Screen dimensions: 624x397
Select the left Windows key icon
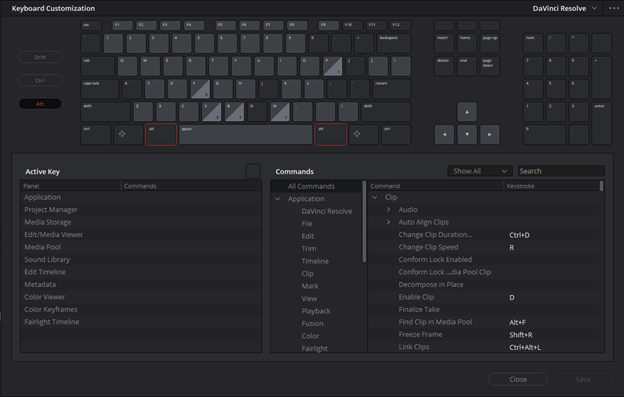[x=122, y=134]
